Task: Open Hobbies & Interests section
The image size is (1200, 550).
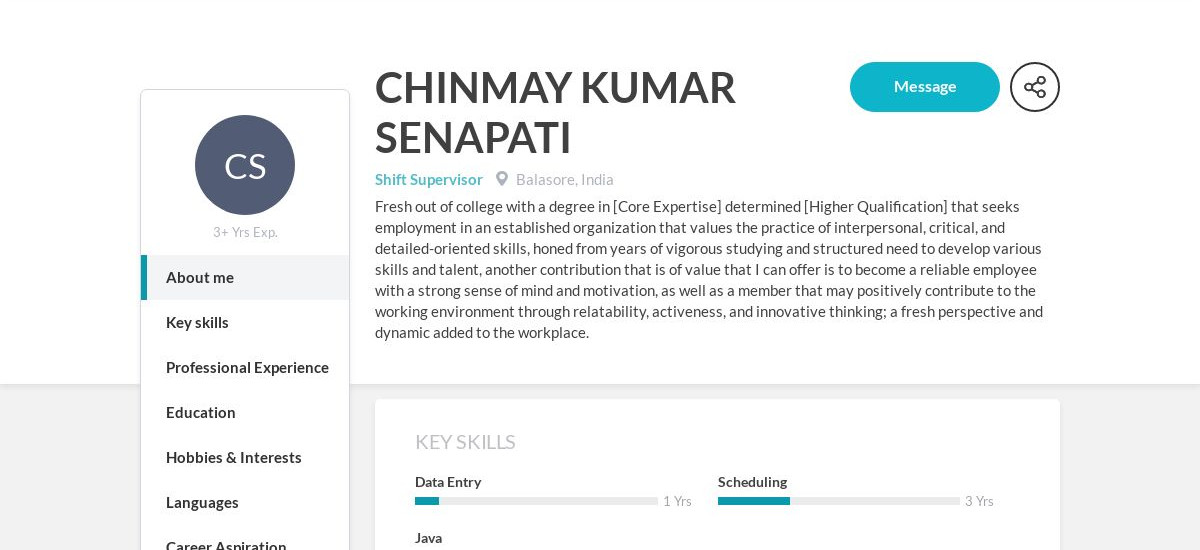Action: [x=245, y=457]
